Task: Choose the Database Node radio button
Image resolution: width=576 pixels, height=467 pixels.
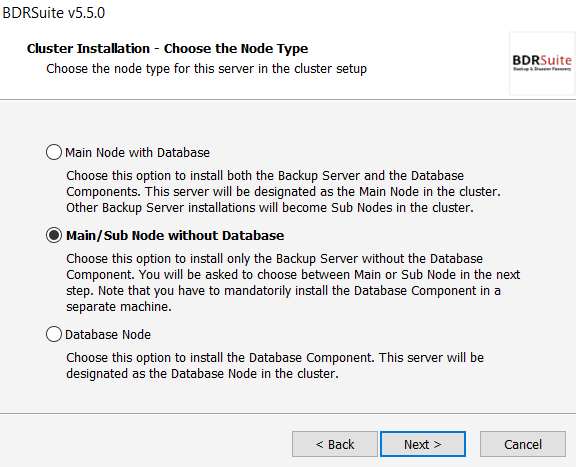Action: point(54,334)
